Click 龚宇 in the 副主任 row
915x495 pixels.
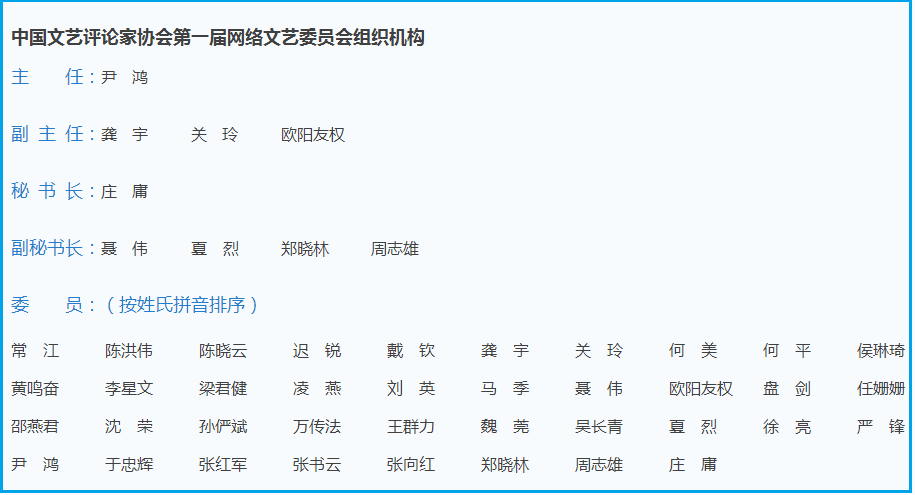tap(124, 134)
